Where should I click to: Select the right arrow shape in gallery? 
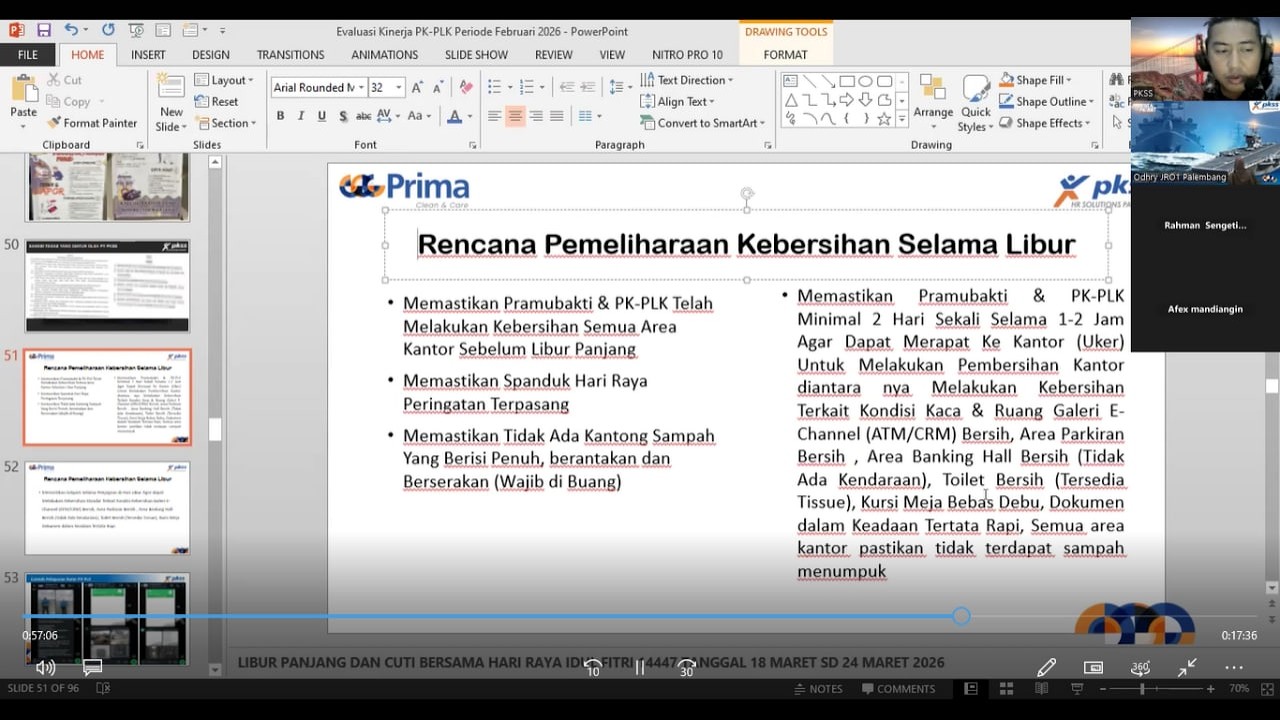tap(846, 100)
